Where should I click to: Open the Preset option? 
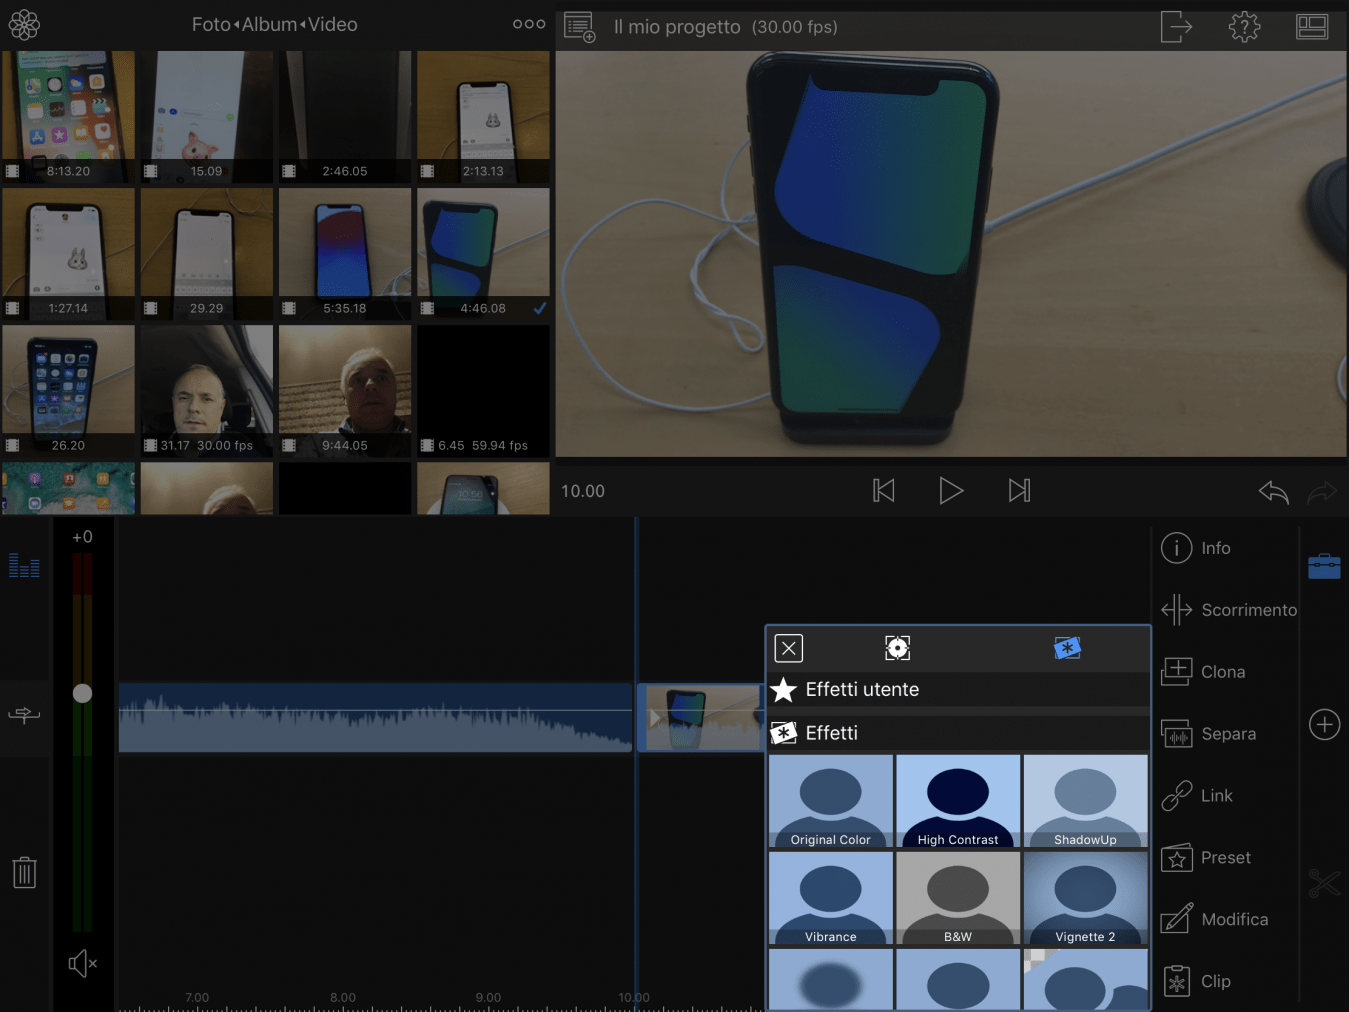(x=1206, y=858)
